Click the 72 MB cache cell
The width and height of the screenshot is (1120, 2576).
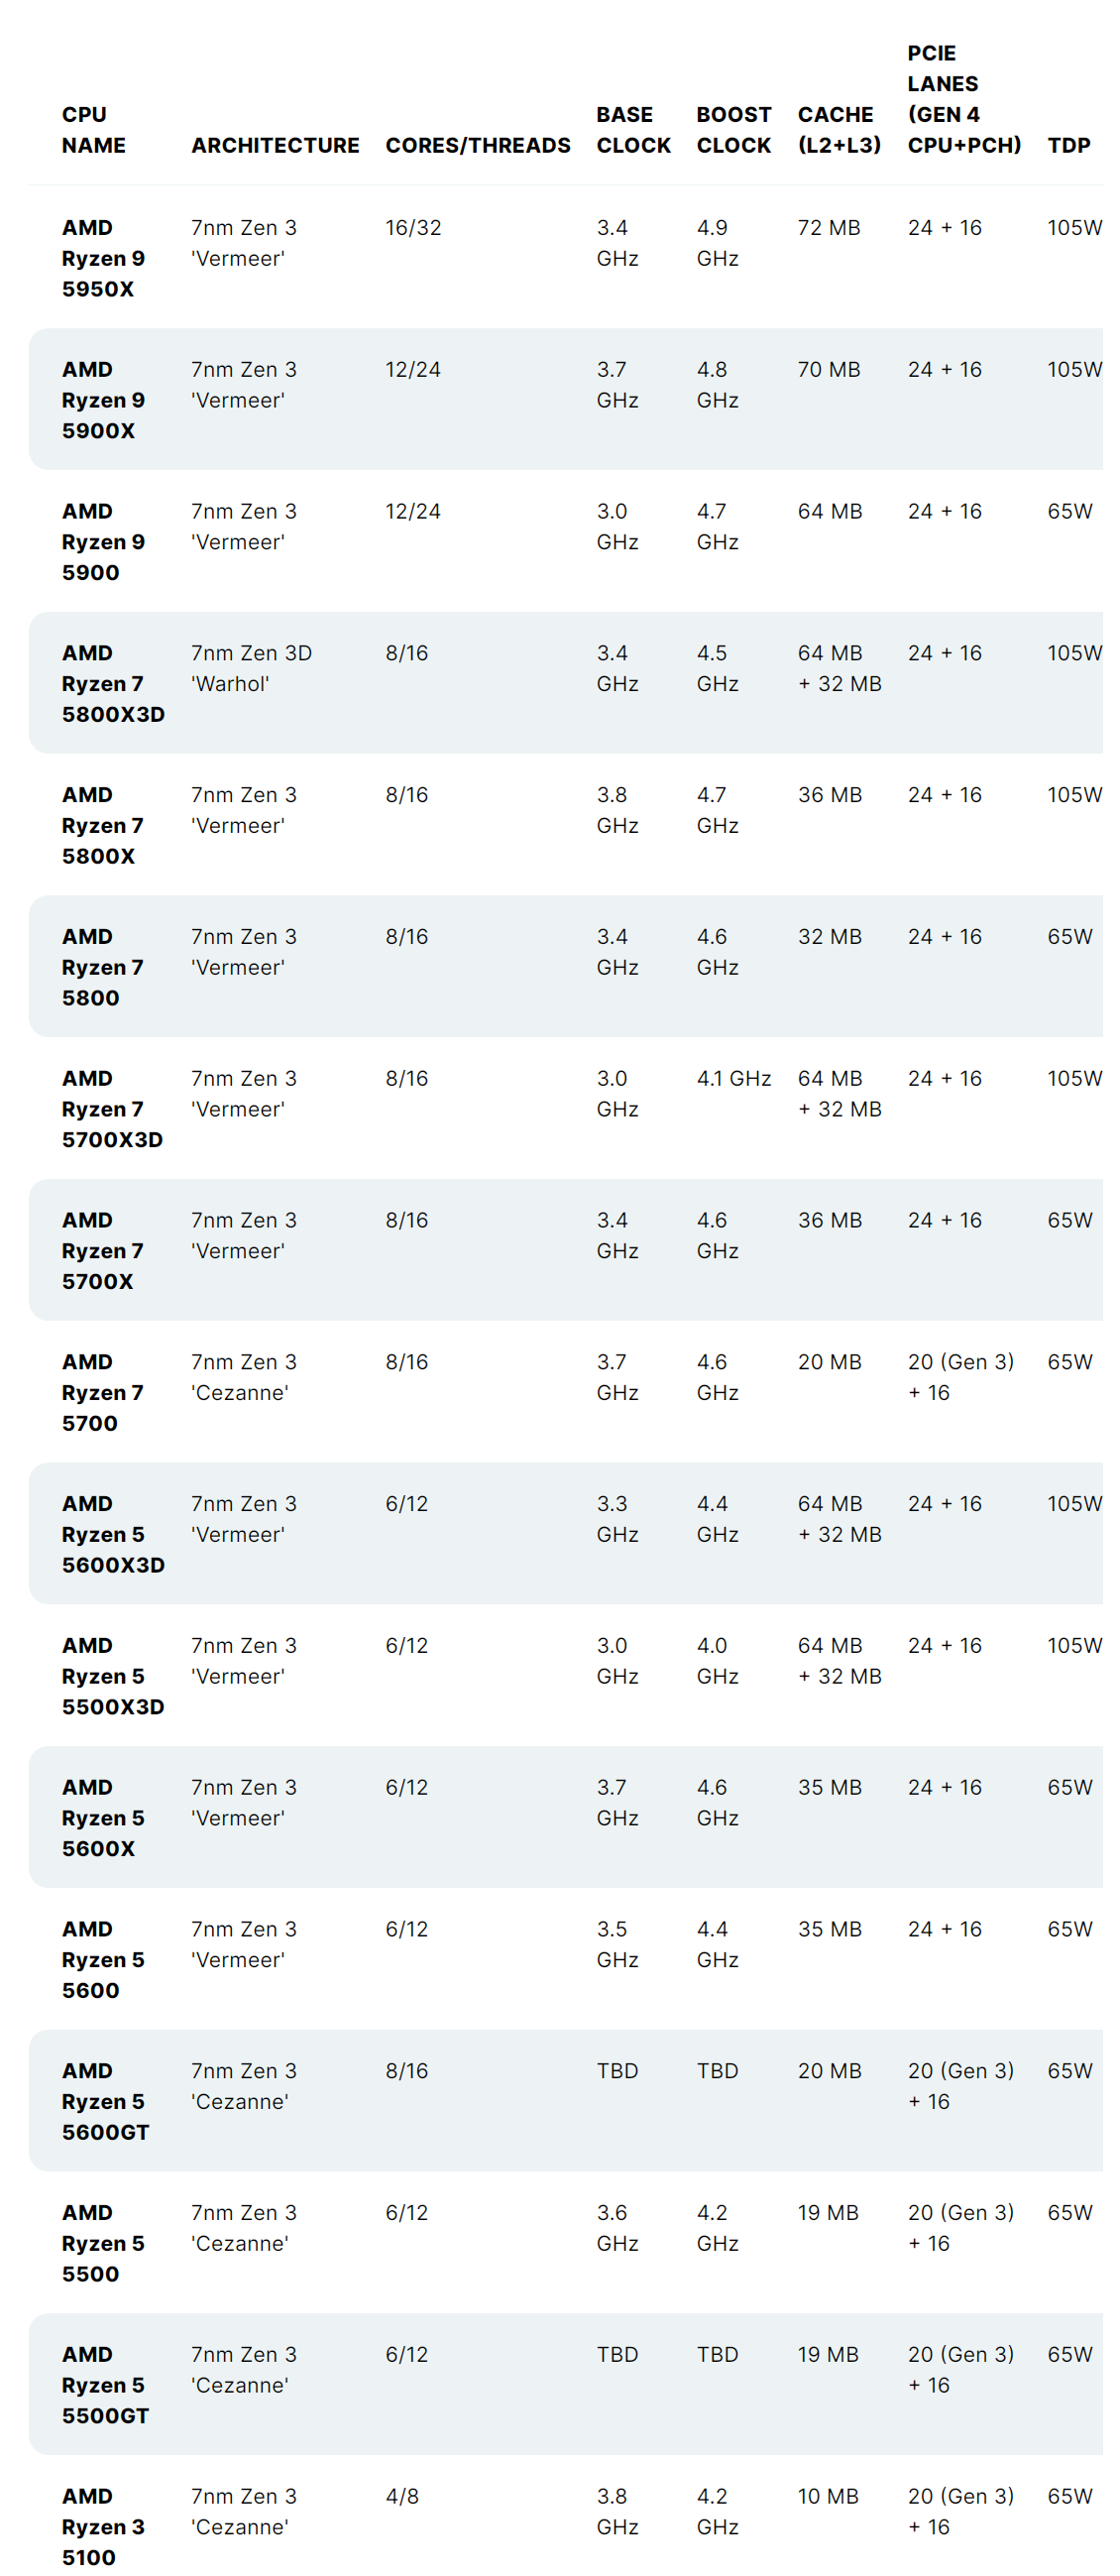pyautogui.click(x=828, y=228)
